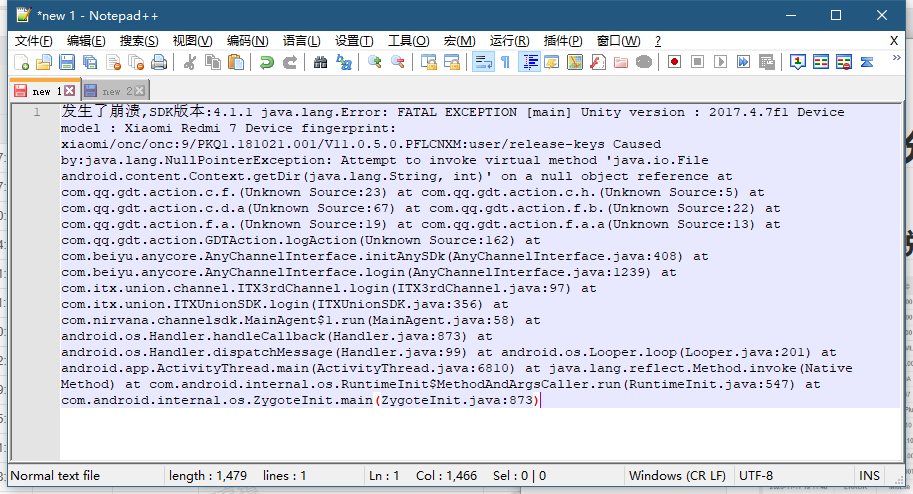The width and height of the screenshot is (913, 494).
Task: Click the 'length : 1,479' status text
Action: click(208, 476)
